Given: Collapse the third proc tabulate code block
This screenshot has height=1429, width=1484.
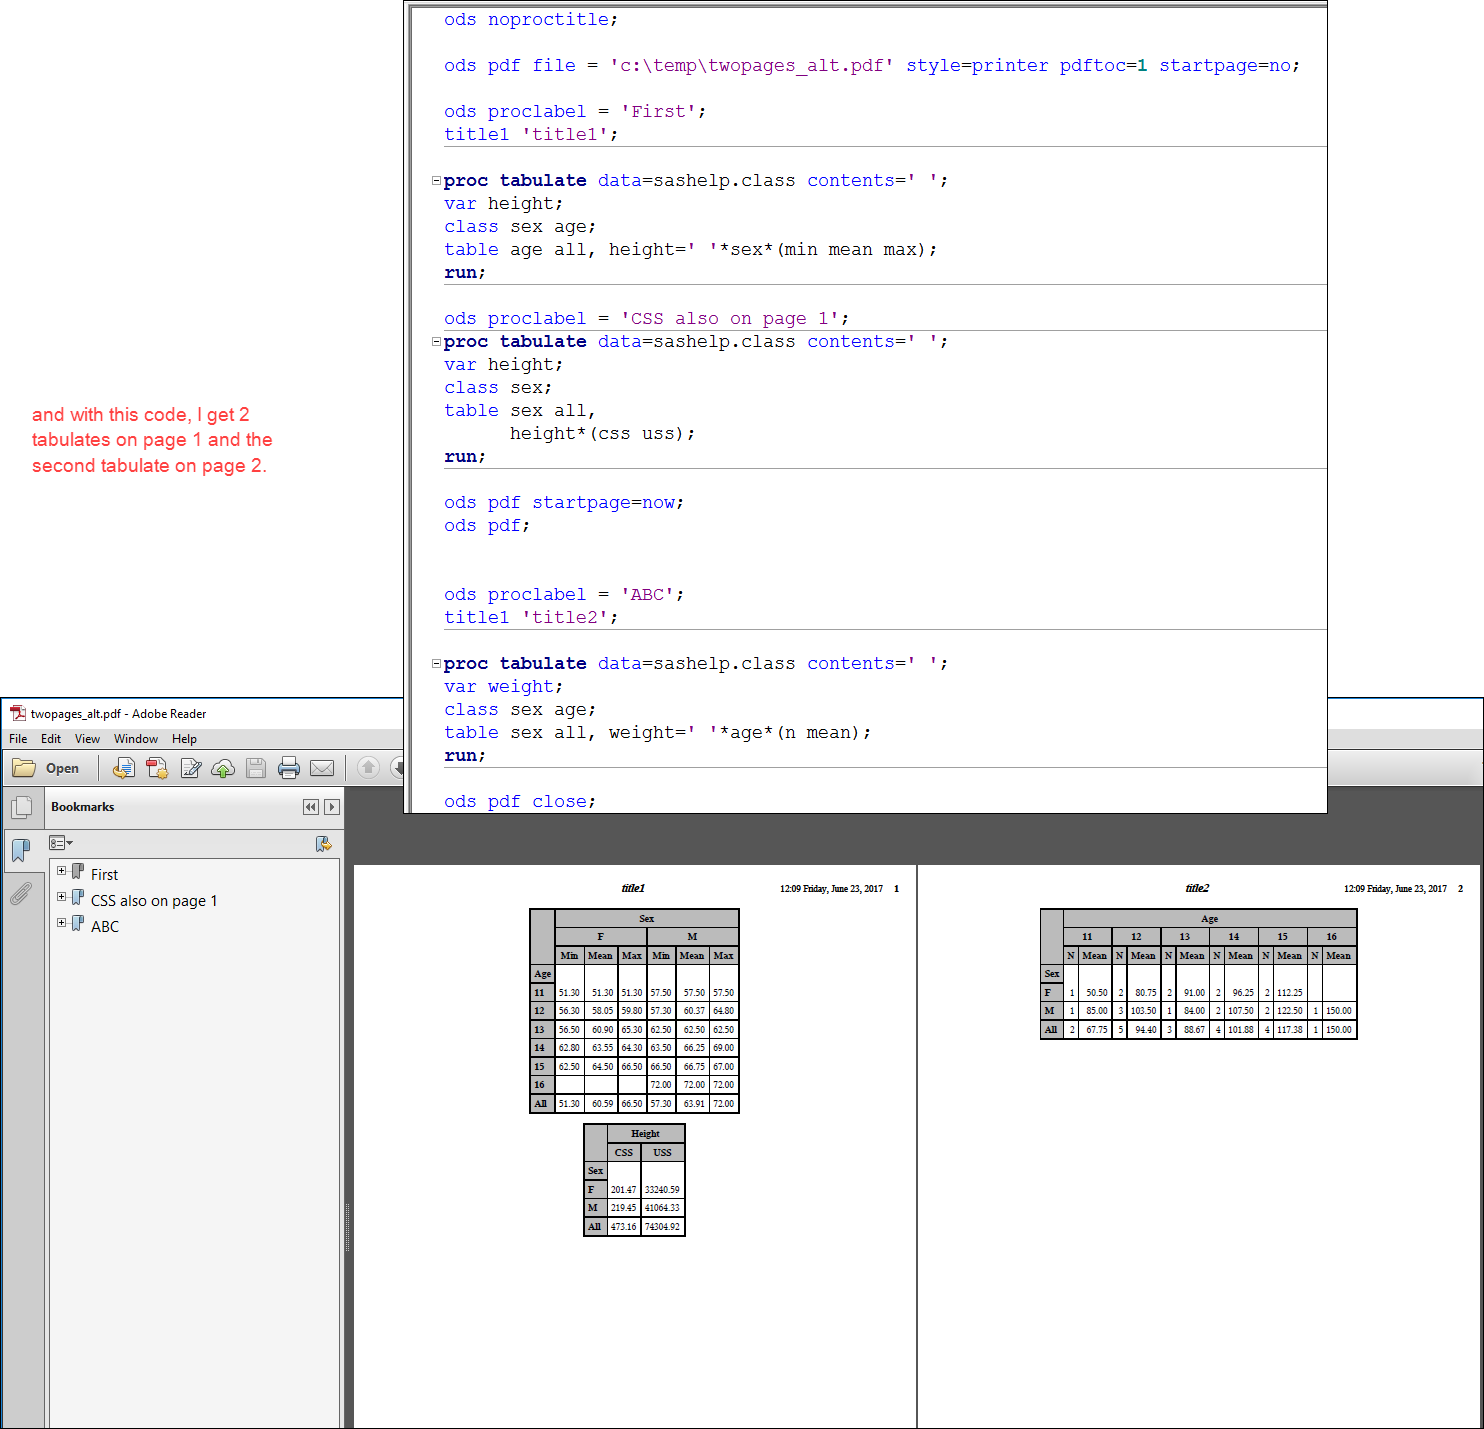Looking at the screenshot, I should tap(436, 664).
